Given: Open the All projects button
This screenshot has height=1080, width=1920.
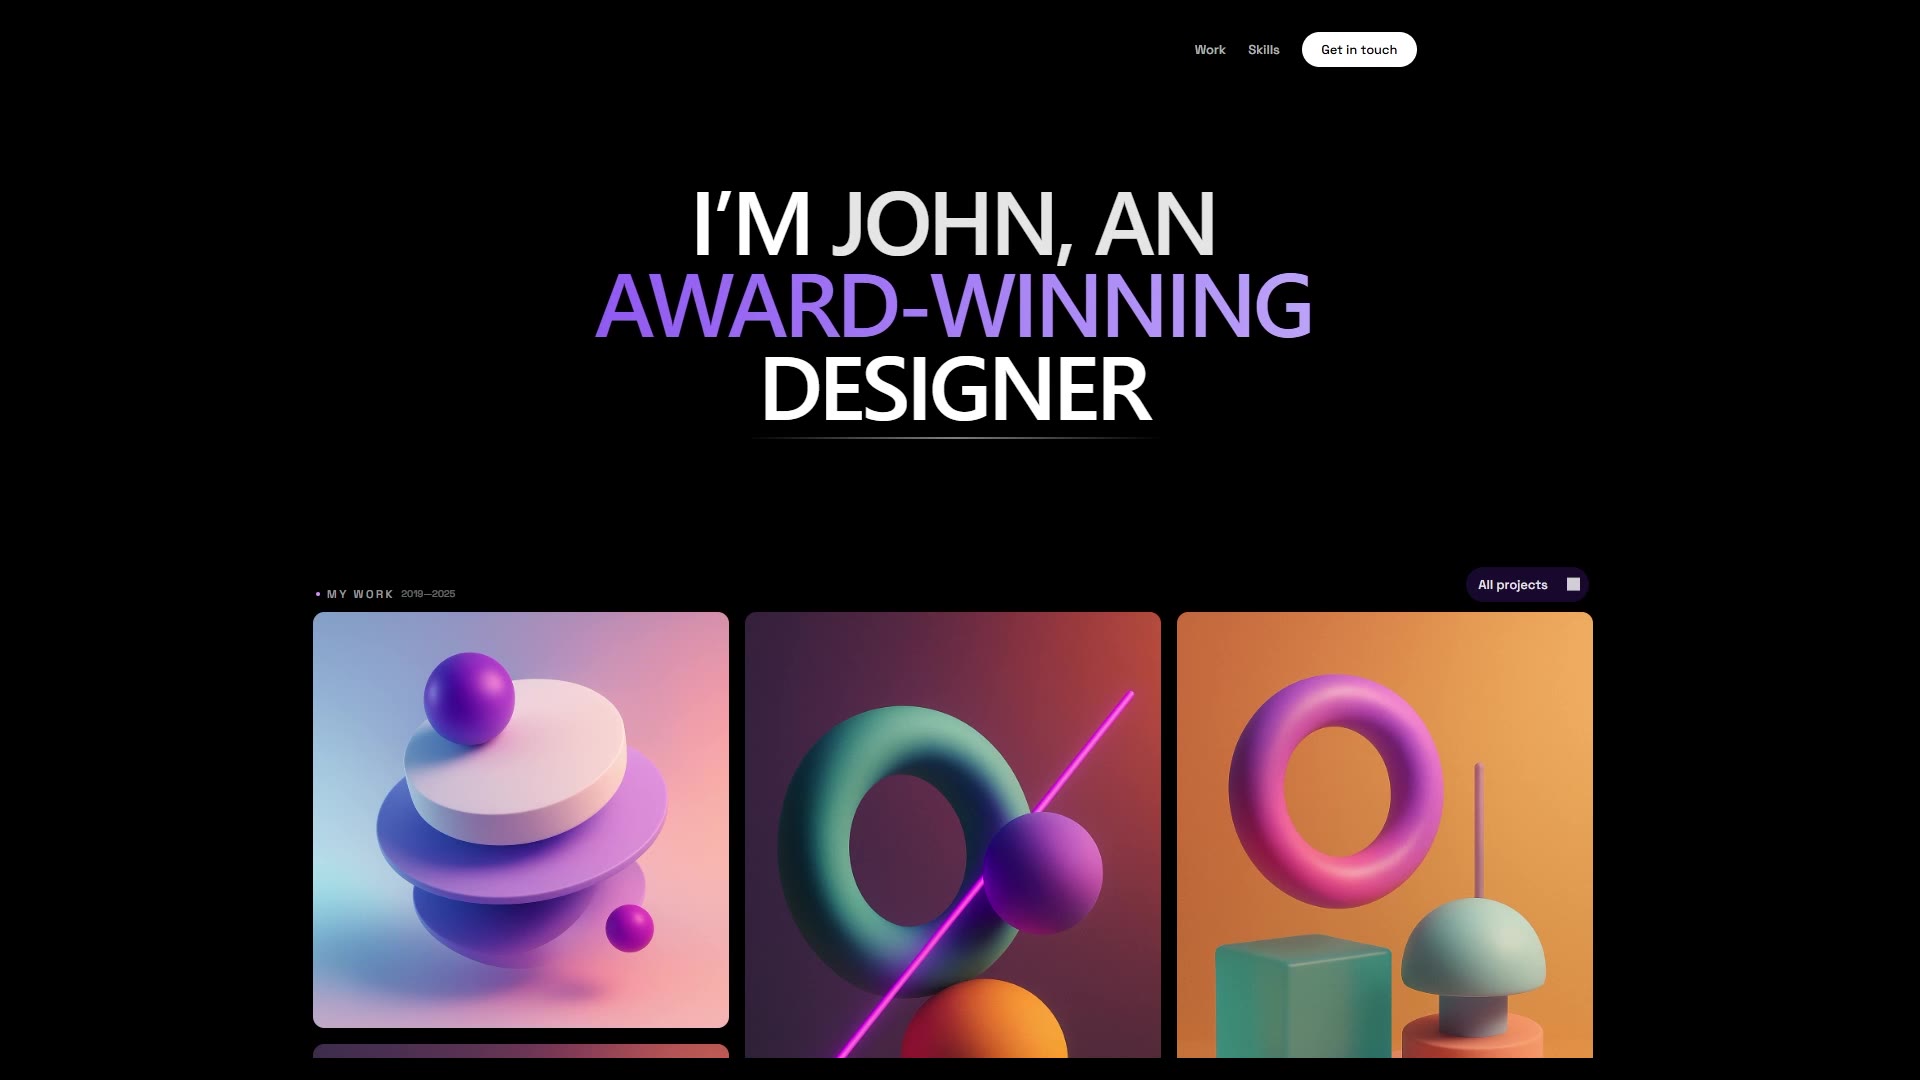Looking at the screenshot, I should pyautogui.click(x=1513, y=585).
